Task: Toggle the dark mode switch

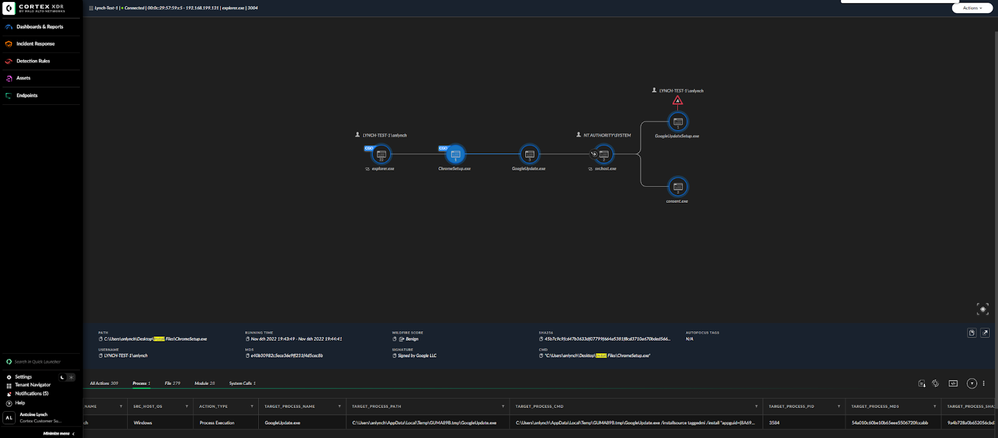Action: [x=66, y=377]
